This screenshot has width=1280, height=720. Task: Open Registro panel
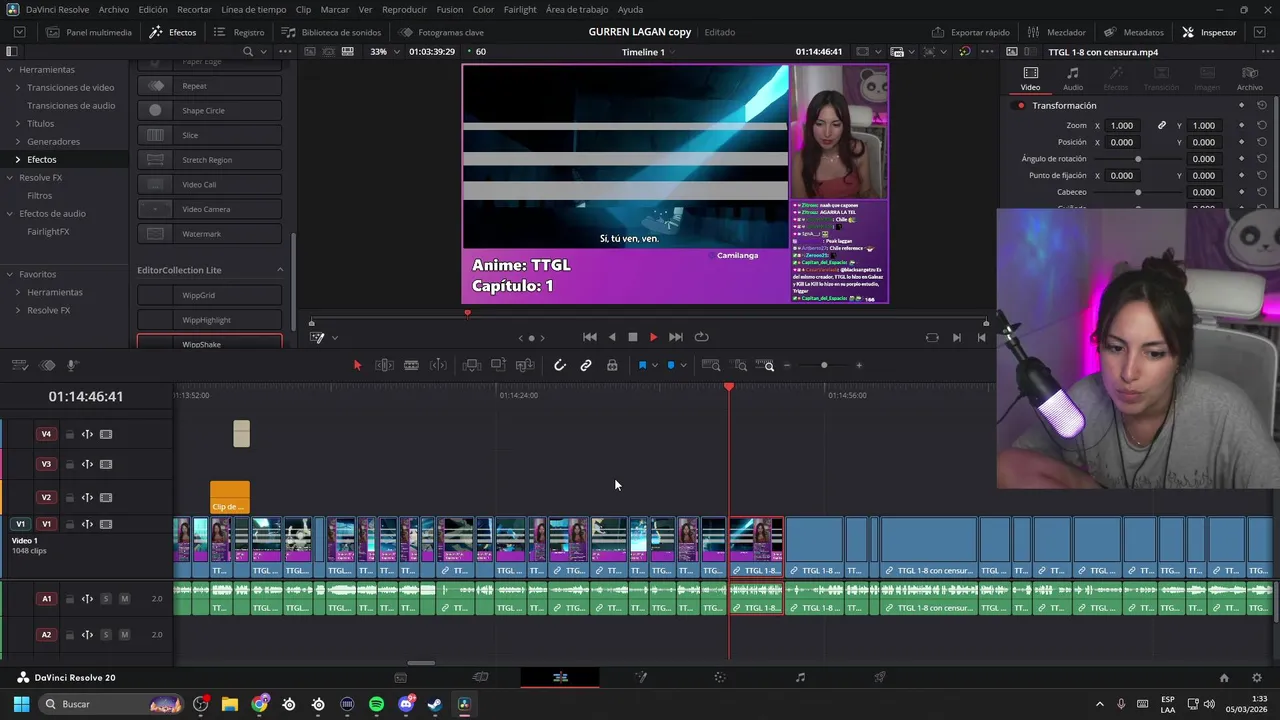(x=240, y=32)
